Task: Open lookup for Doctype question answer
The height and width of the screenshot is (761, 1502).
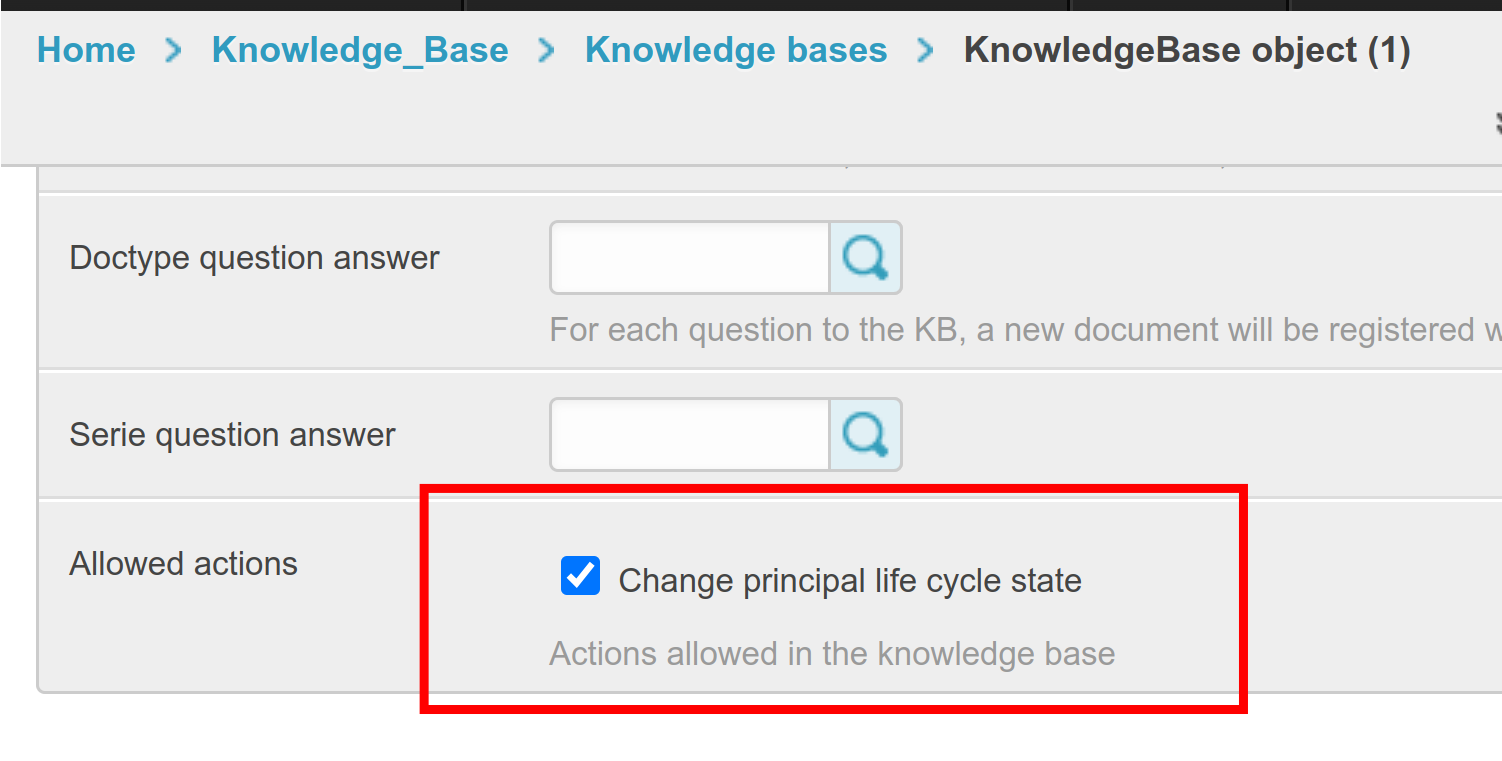Action: click(x=865, y=258)
